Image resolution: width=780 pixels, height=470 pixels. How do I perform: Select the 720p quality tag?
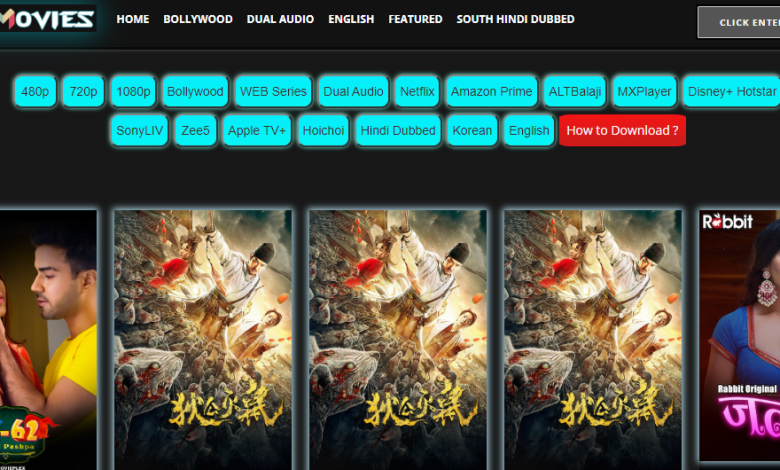84,92
